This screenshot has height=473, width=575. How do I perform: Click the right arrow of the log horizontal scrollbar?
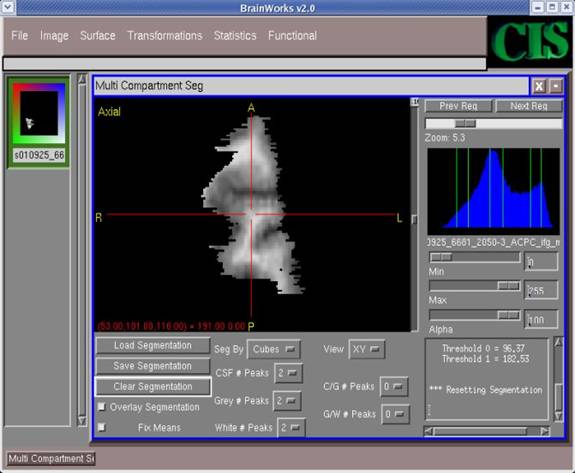[545, 432]
